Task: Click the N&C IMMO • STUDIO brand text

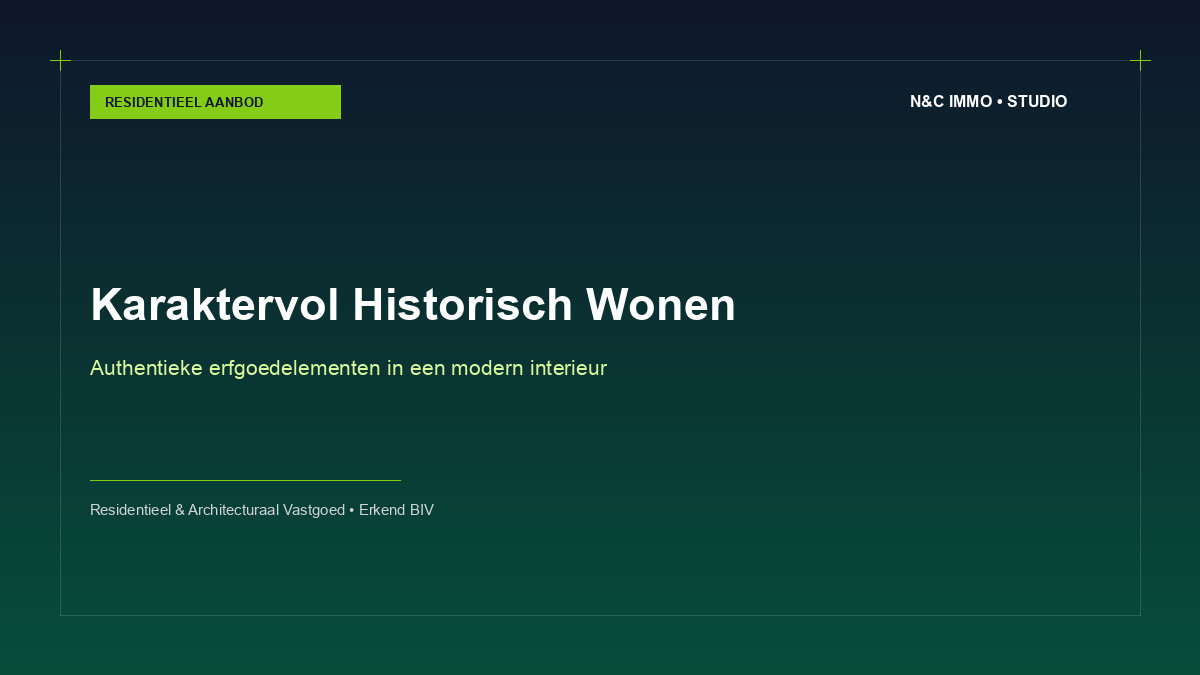Action: (988, 102)
